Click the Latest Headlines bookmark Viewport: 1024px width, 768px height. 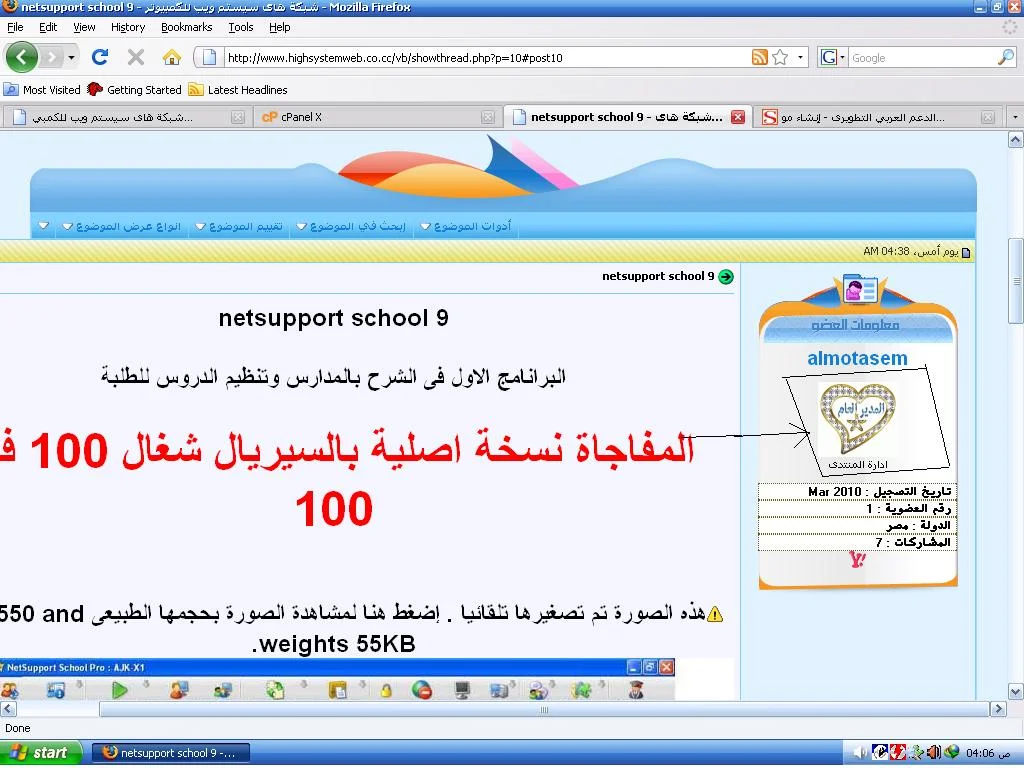[x=246, y=89]
